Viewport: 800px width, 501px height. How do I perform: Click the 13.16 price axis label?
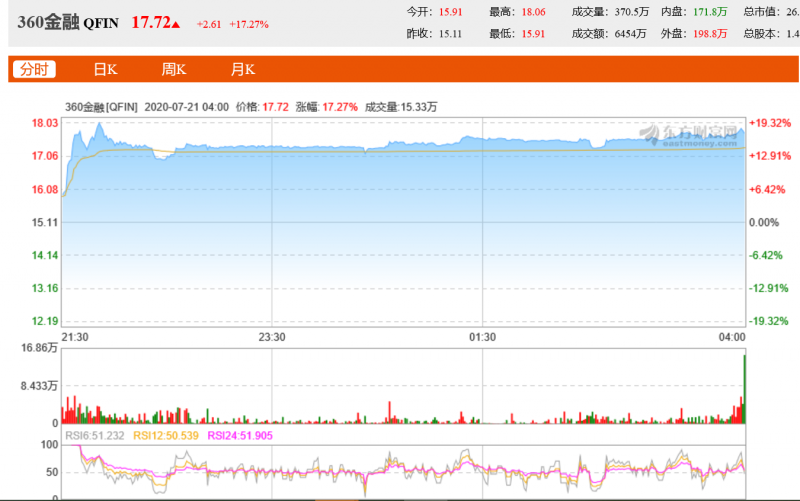click(x=45, y=288)
